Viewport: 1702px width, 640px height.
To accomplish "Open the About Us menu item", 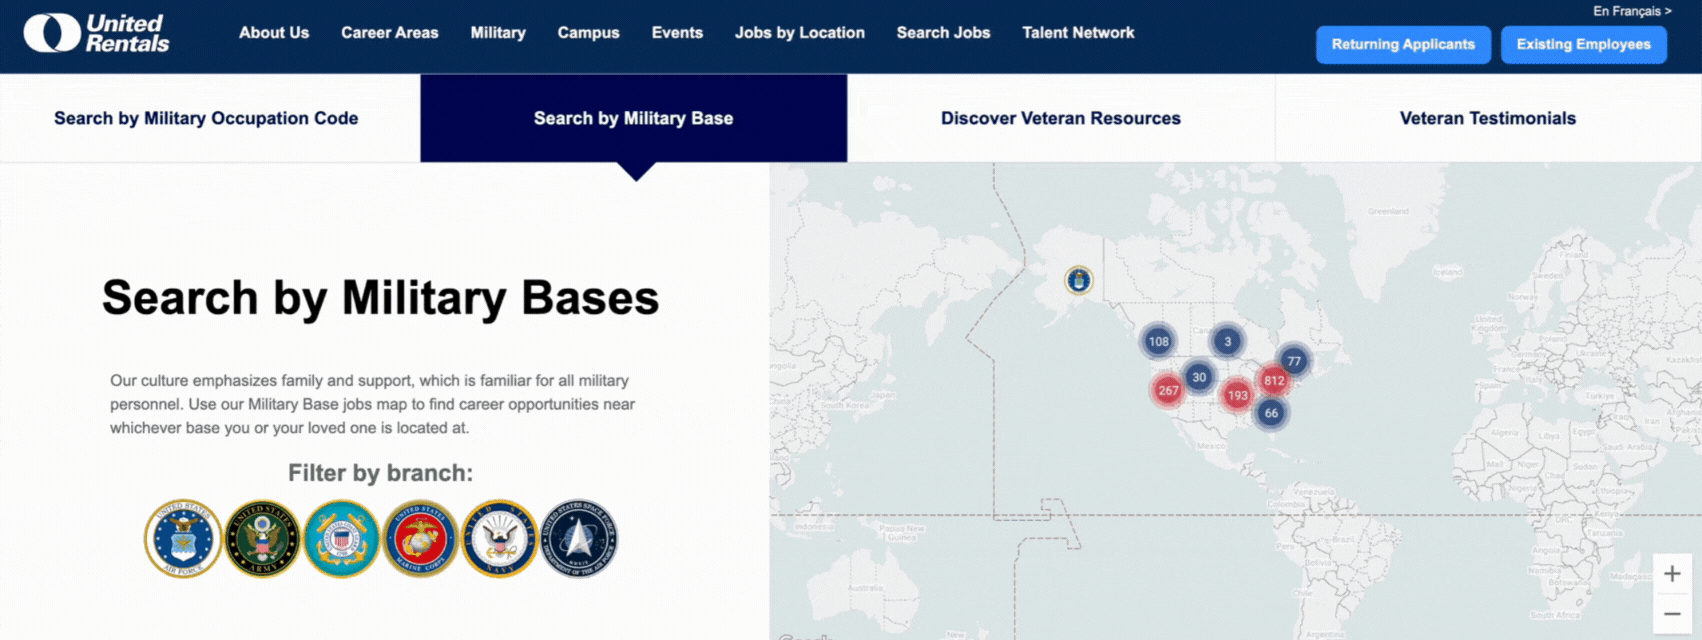I will pyautogui.click(x=274, y=33).
